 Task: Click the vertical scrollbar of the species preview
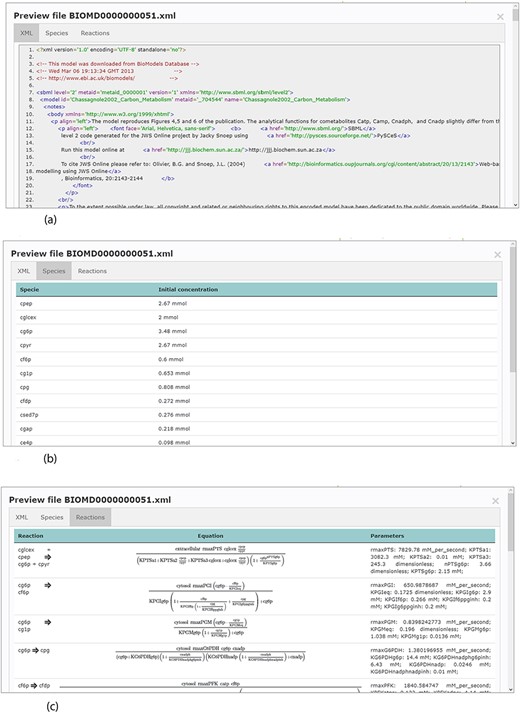(x=513, y=309)
